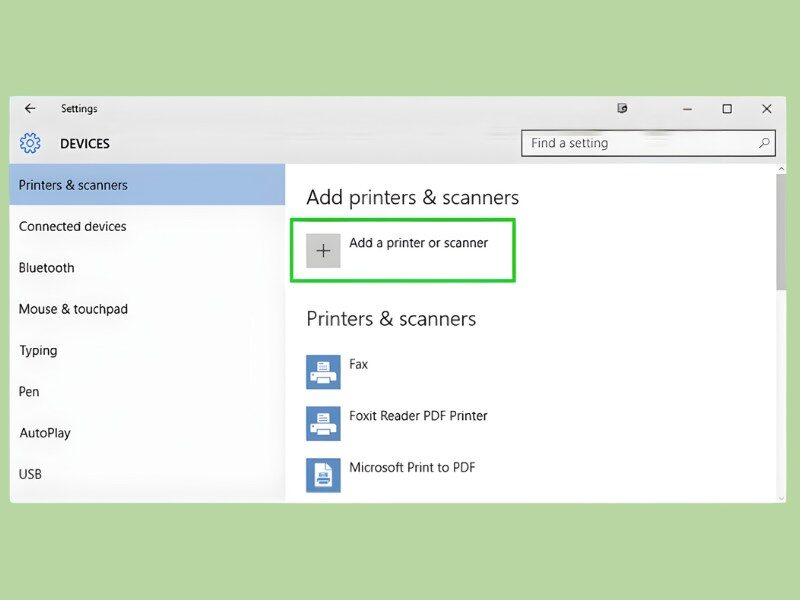Viewport: 800px width, 600px height.
Task: Select the Fax printer icon
Action: pos(323,372)
